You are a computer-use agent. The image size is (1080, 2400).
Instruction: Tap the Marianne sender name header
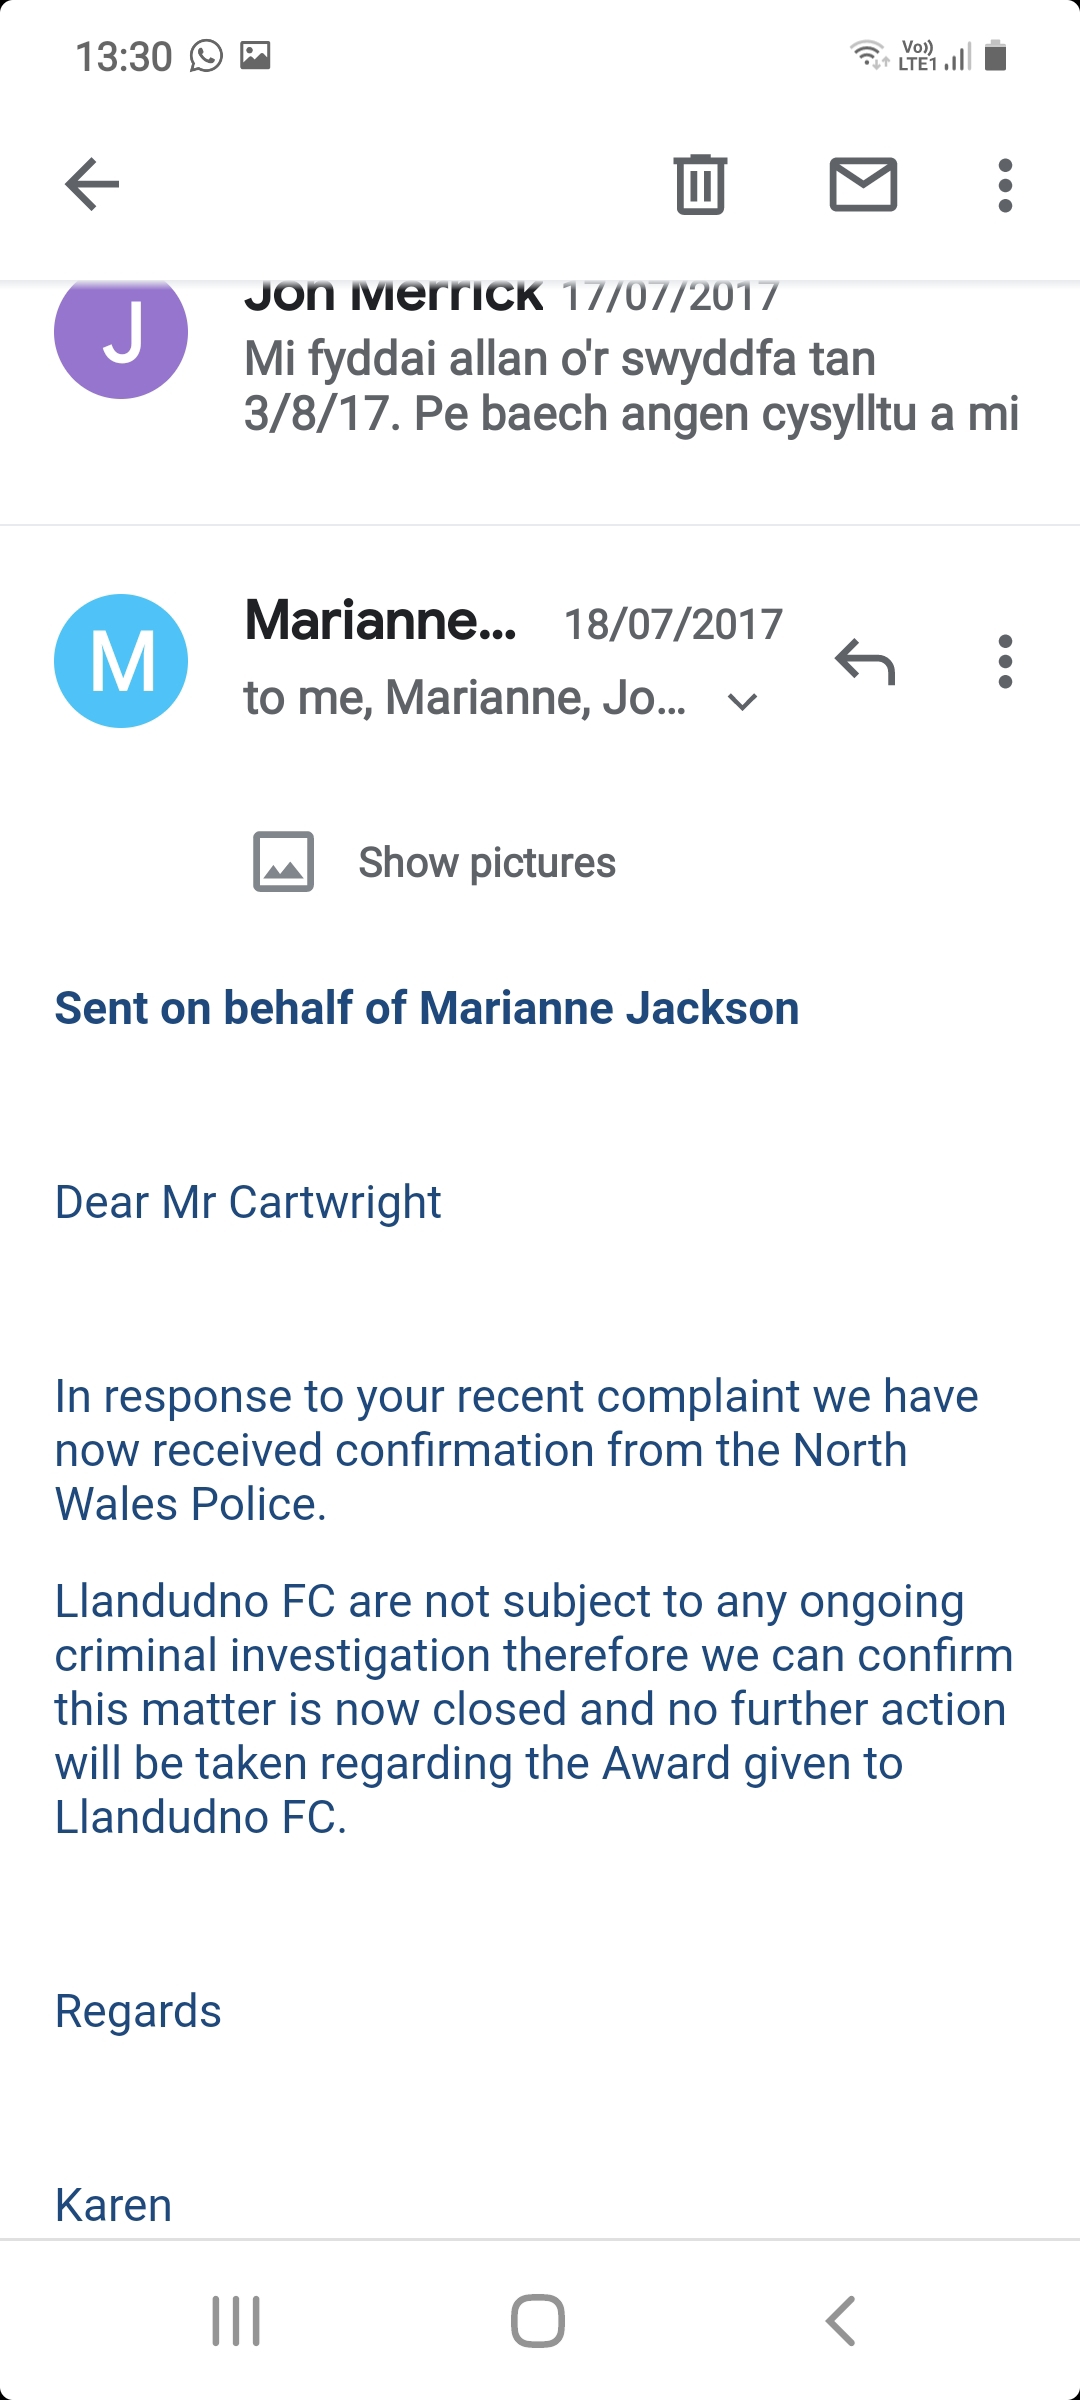[x=380, y=621]
